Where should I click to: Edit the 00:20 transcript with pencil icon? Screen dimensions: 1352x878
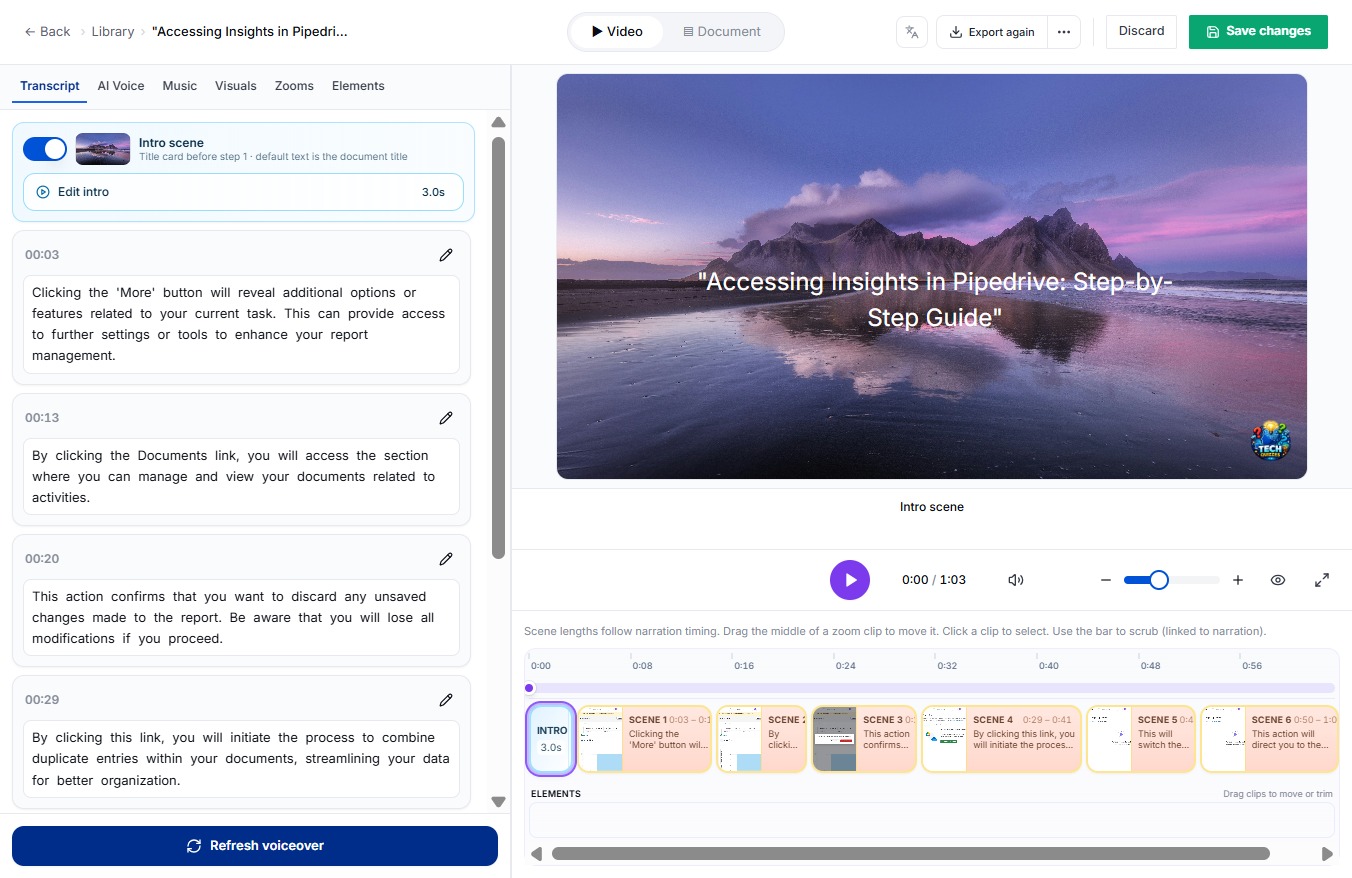coord(446,559)
